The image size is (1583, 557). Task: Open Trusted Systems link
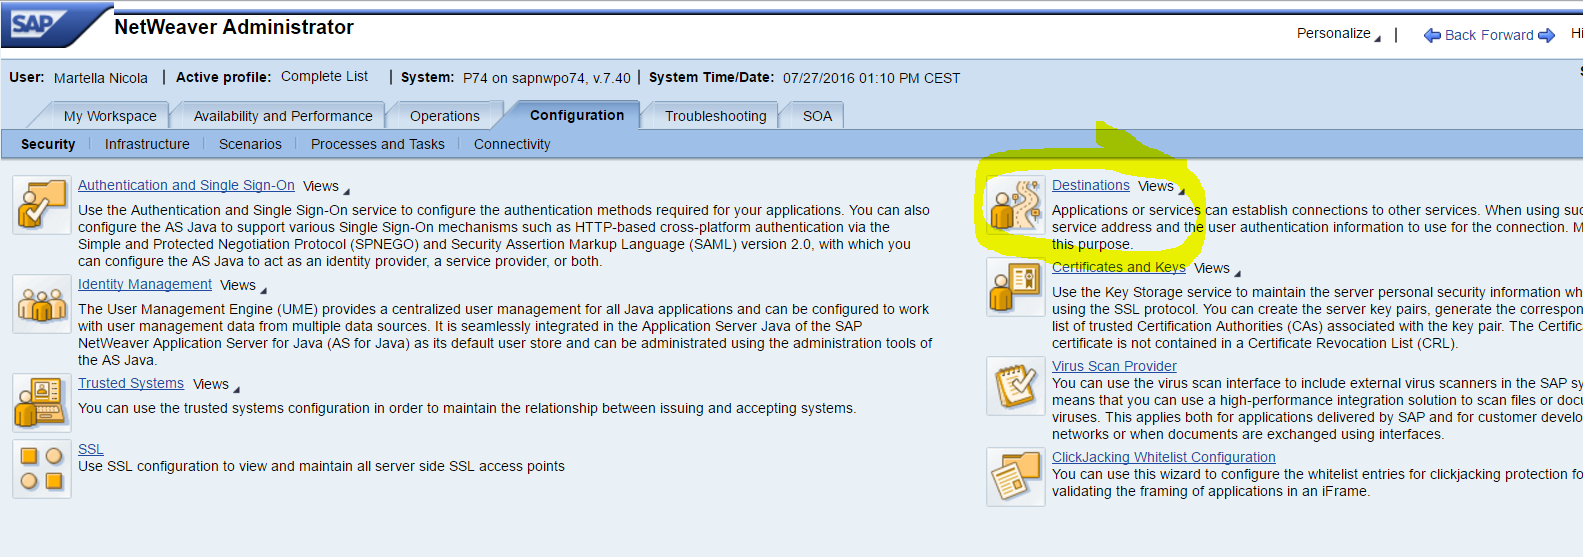click(x=131, y=383)
